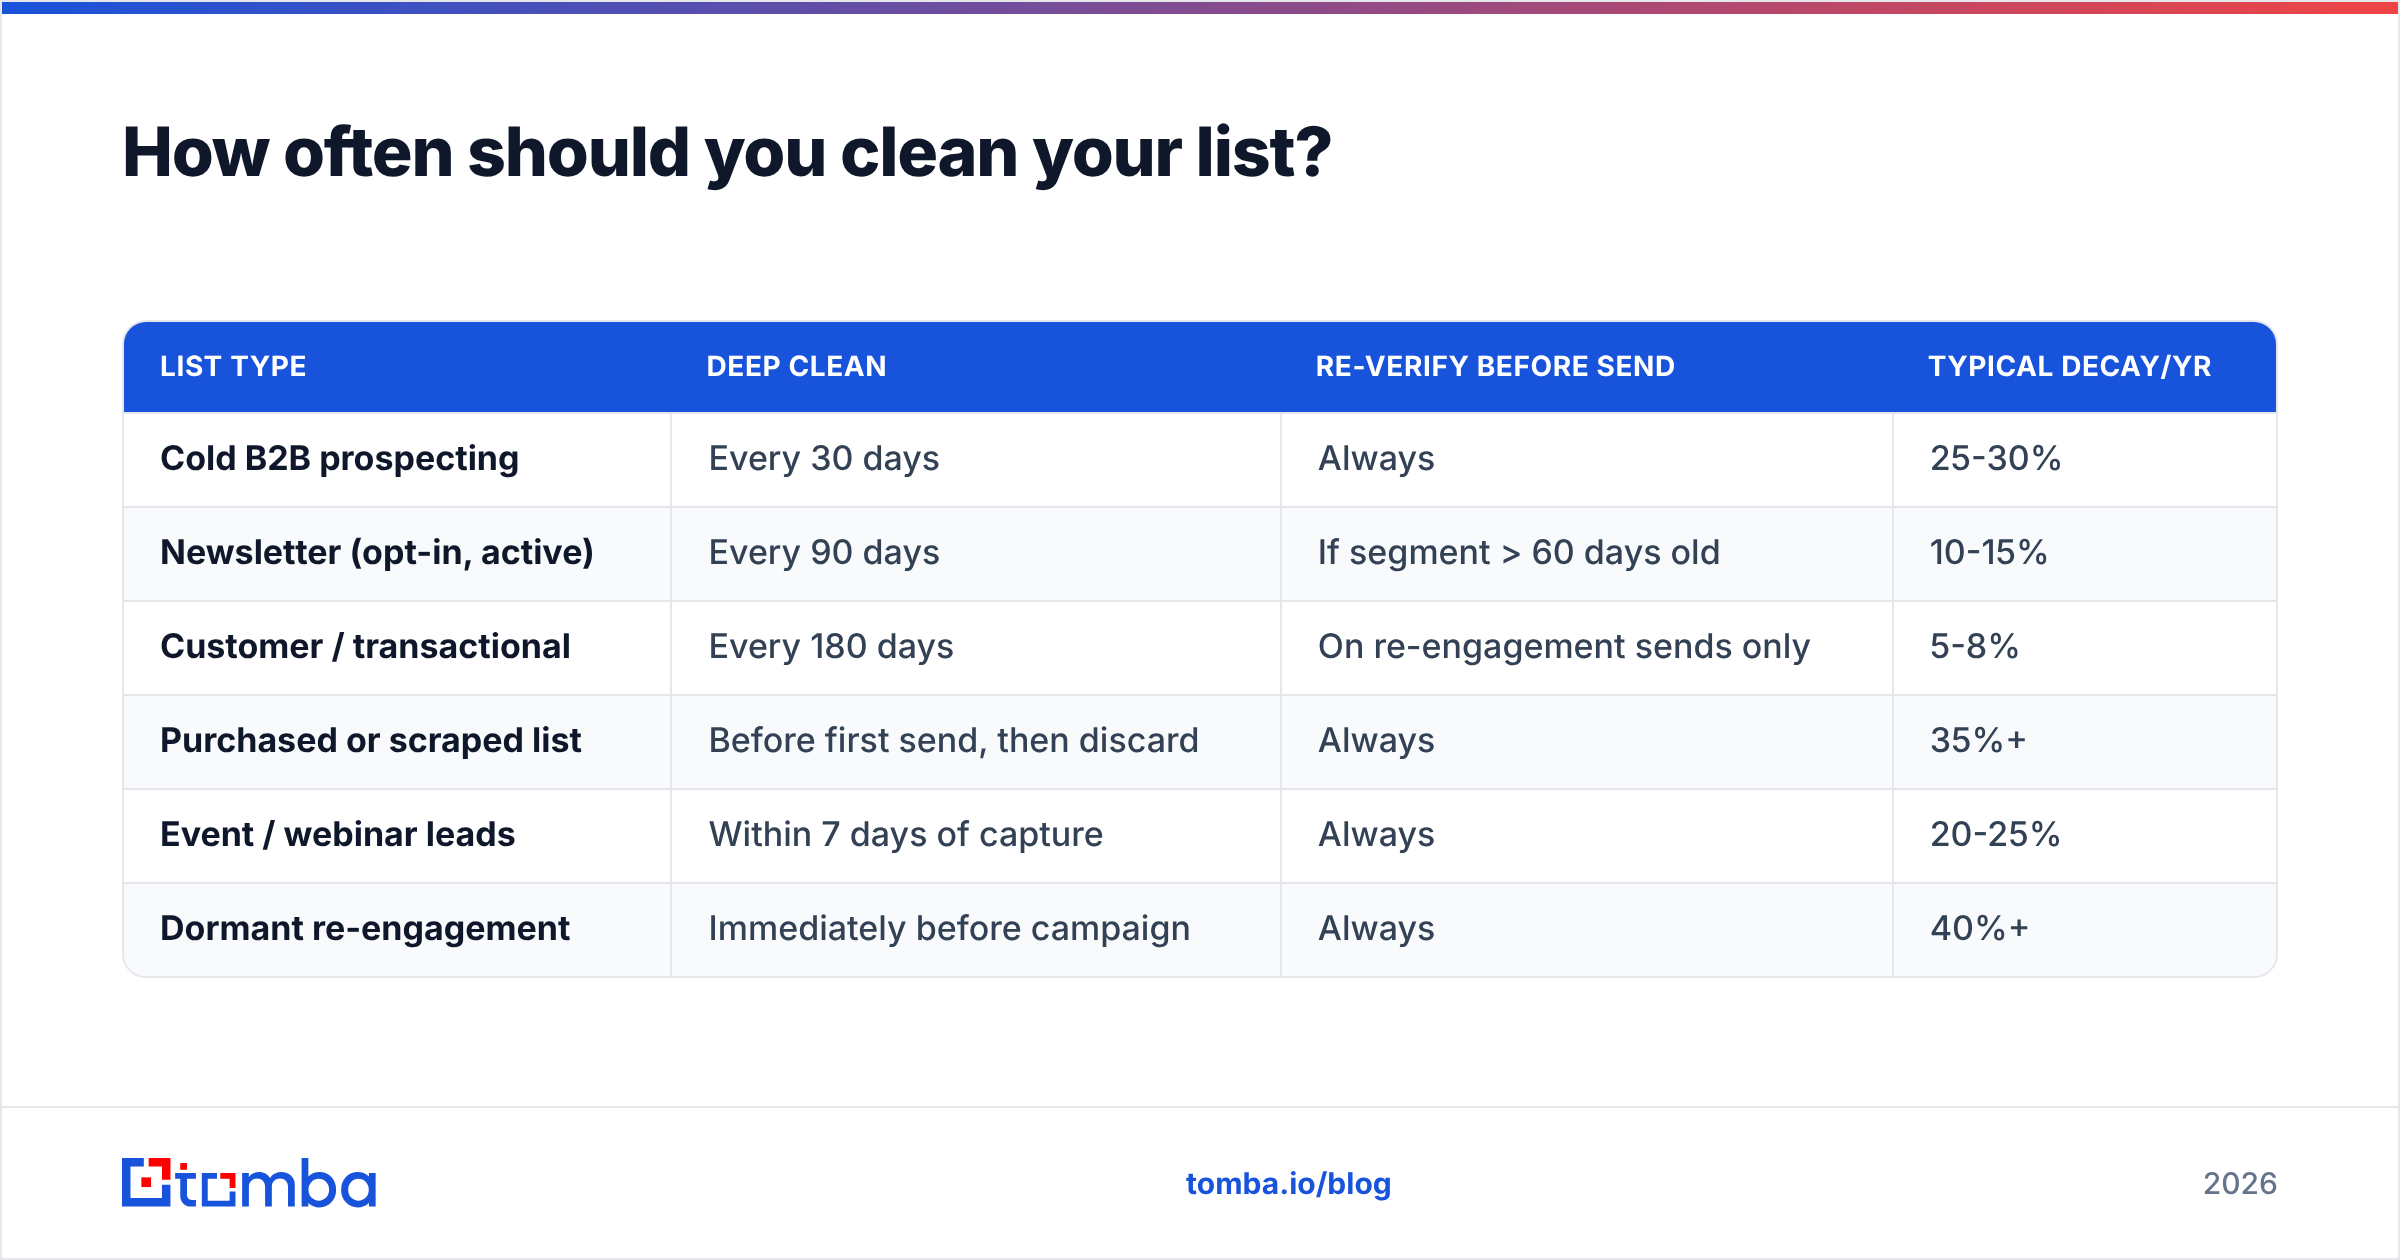2400x1260 pixels.
Task: Click Always in Purchased or scraped row
Action: pyautogui.click(x=1376, y=741)
